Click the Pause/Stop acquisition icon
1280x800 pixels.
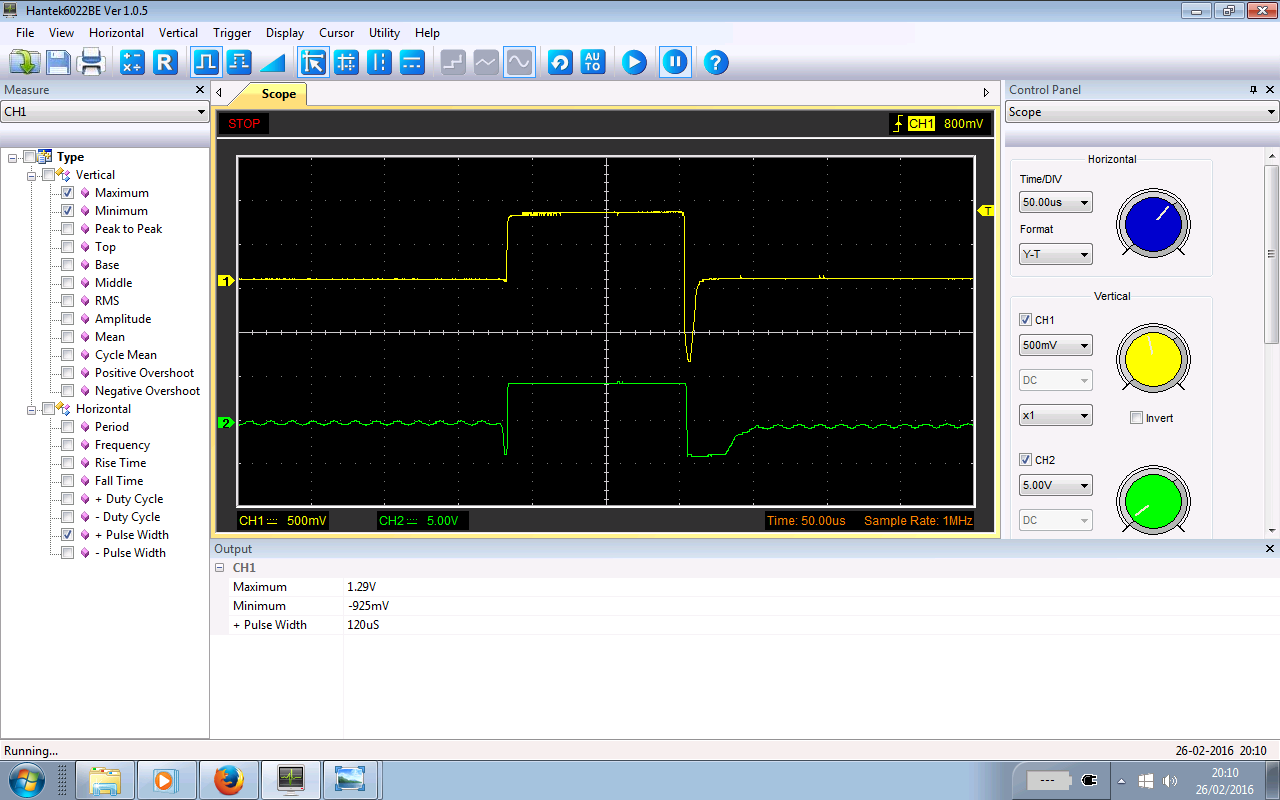tap(675, 63)
